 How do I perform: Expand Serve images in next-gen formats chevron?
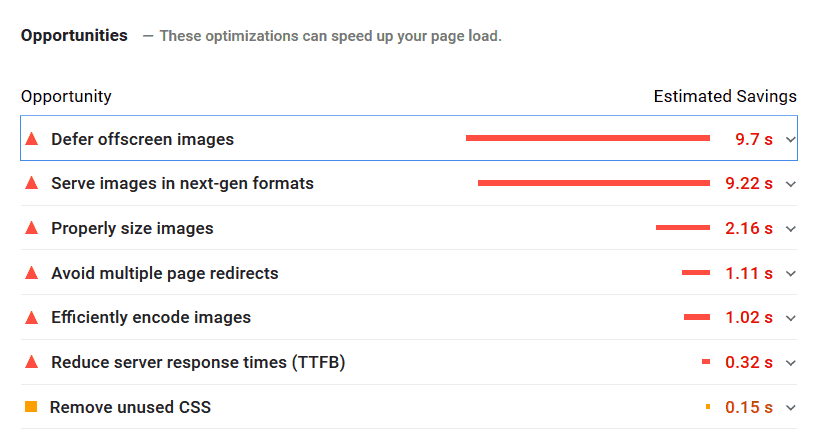point(790,184)
